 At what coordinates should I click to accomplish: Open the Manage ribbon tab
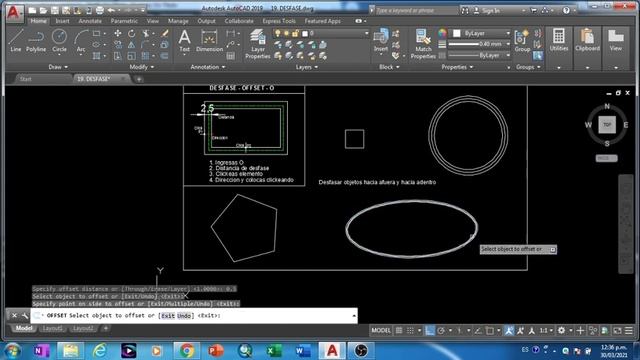tap(178, 21)
